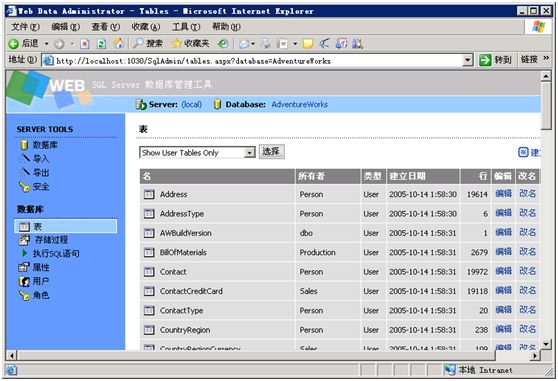The image size is (558, 381).
Task: Open 用户 (Users) in the sidebar
Action: point(41,281)
